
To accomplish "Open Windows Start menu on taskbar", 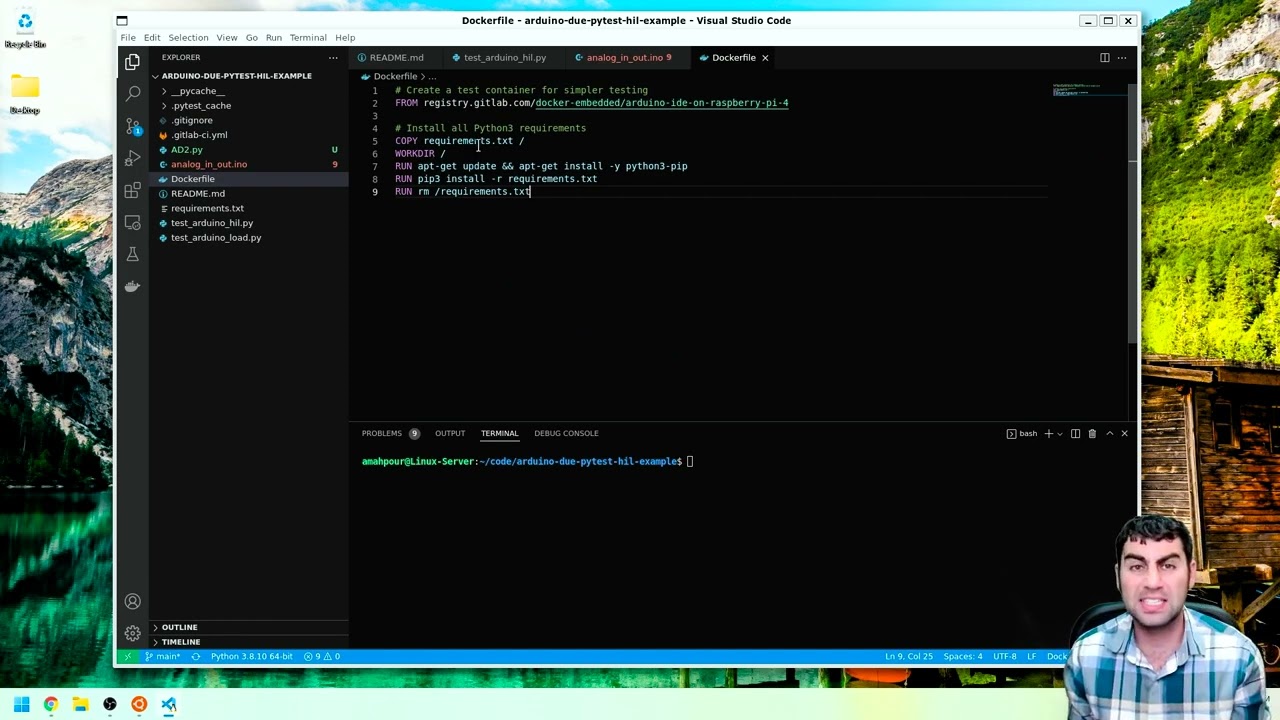I will [21, 704].
